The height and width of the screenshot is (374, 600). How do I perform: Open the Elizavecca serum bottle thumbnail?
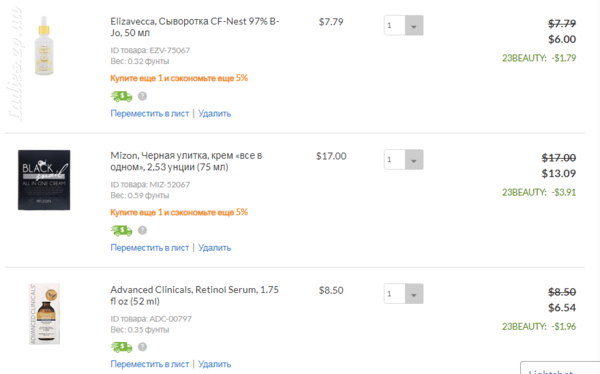pos(44,46)
